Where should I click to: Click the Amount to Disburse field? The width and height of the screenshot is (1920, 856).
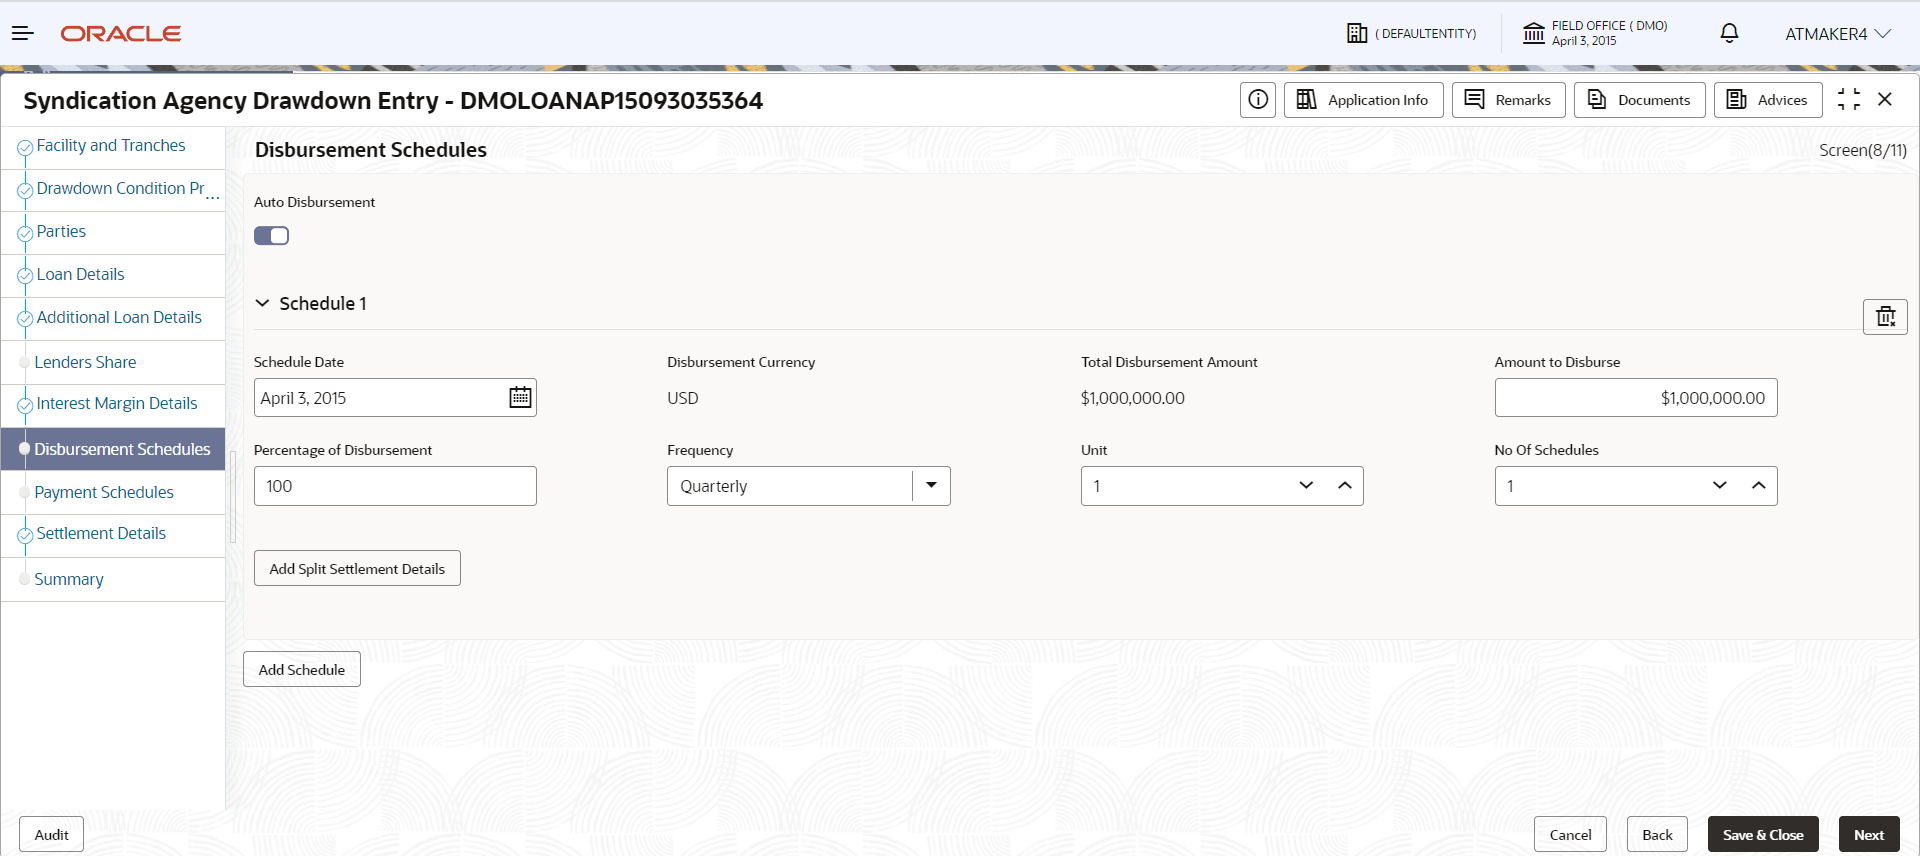[x=1636, y=398]
